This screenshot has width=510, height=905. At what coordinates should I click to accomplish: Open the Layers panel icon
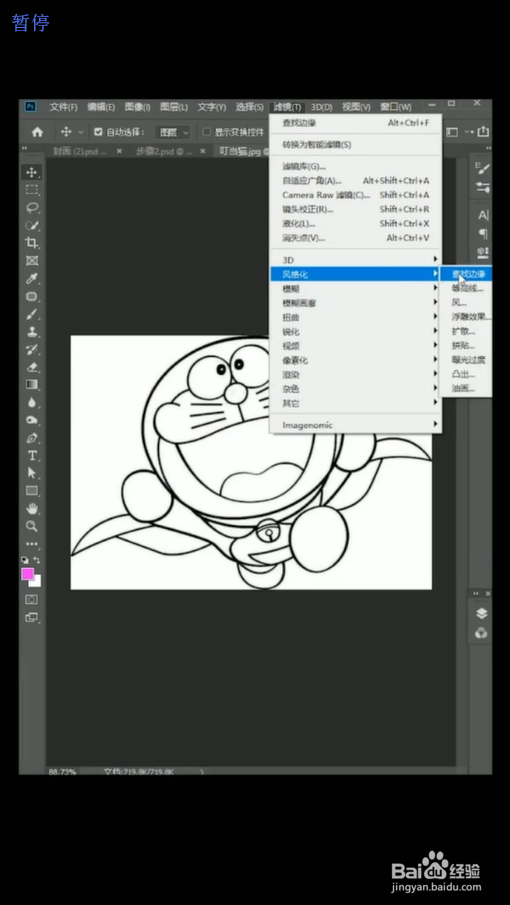pyautogui.click(x=482, y=614)
